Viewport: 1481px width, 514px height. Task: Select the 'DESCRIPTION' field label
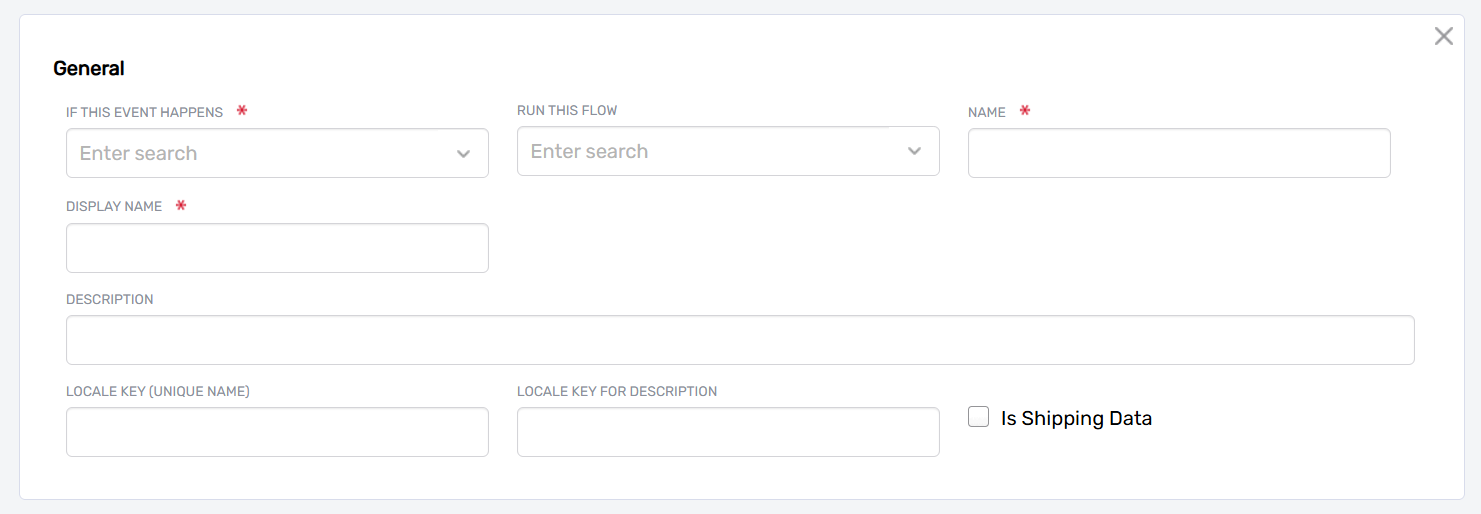click(110, 299)
